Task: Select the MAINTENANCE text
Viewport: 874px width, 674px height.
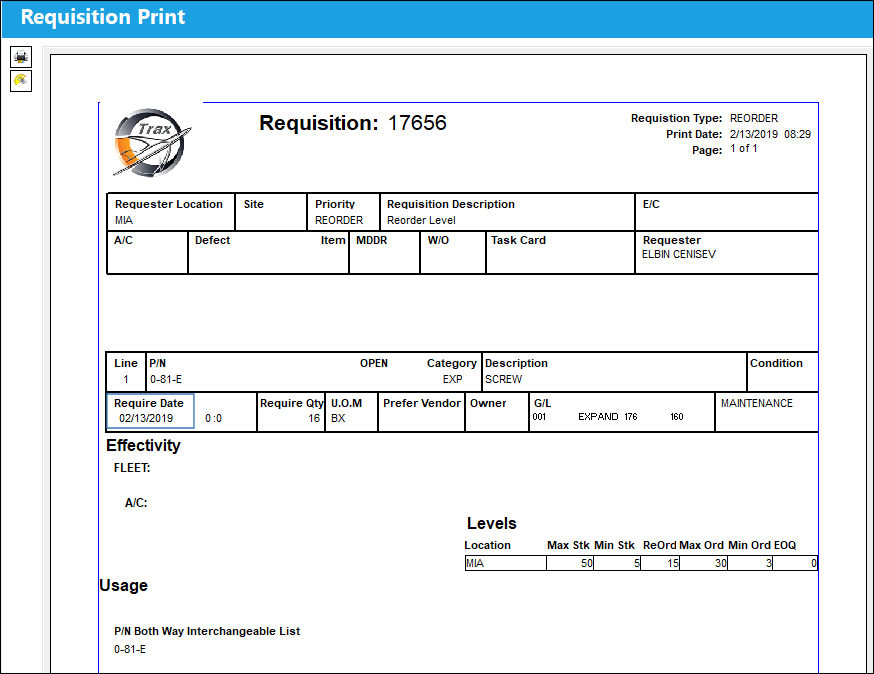Action: (756, 403)
